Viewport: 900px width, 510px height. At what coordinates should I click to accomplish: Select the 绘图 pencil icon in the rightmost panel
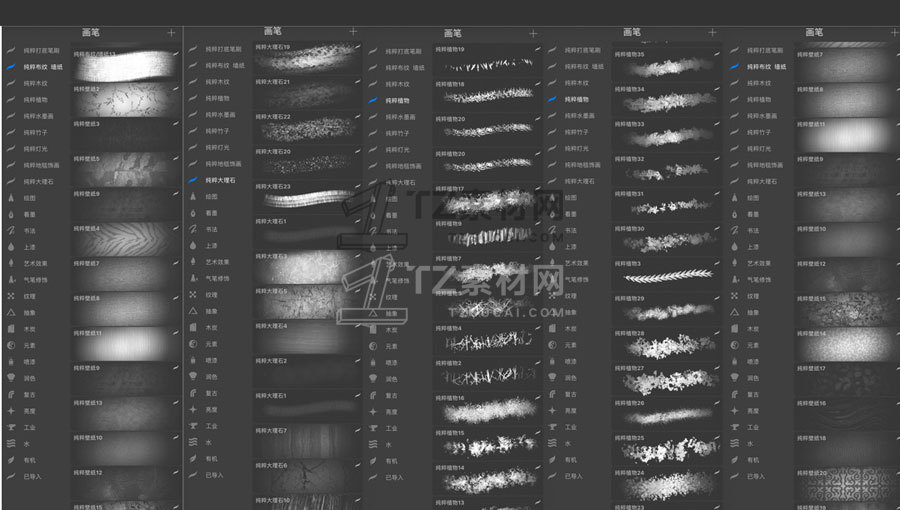[734, 197]
